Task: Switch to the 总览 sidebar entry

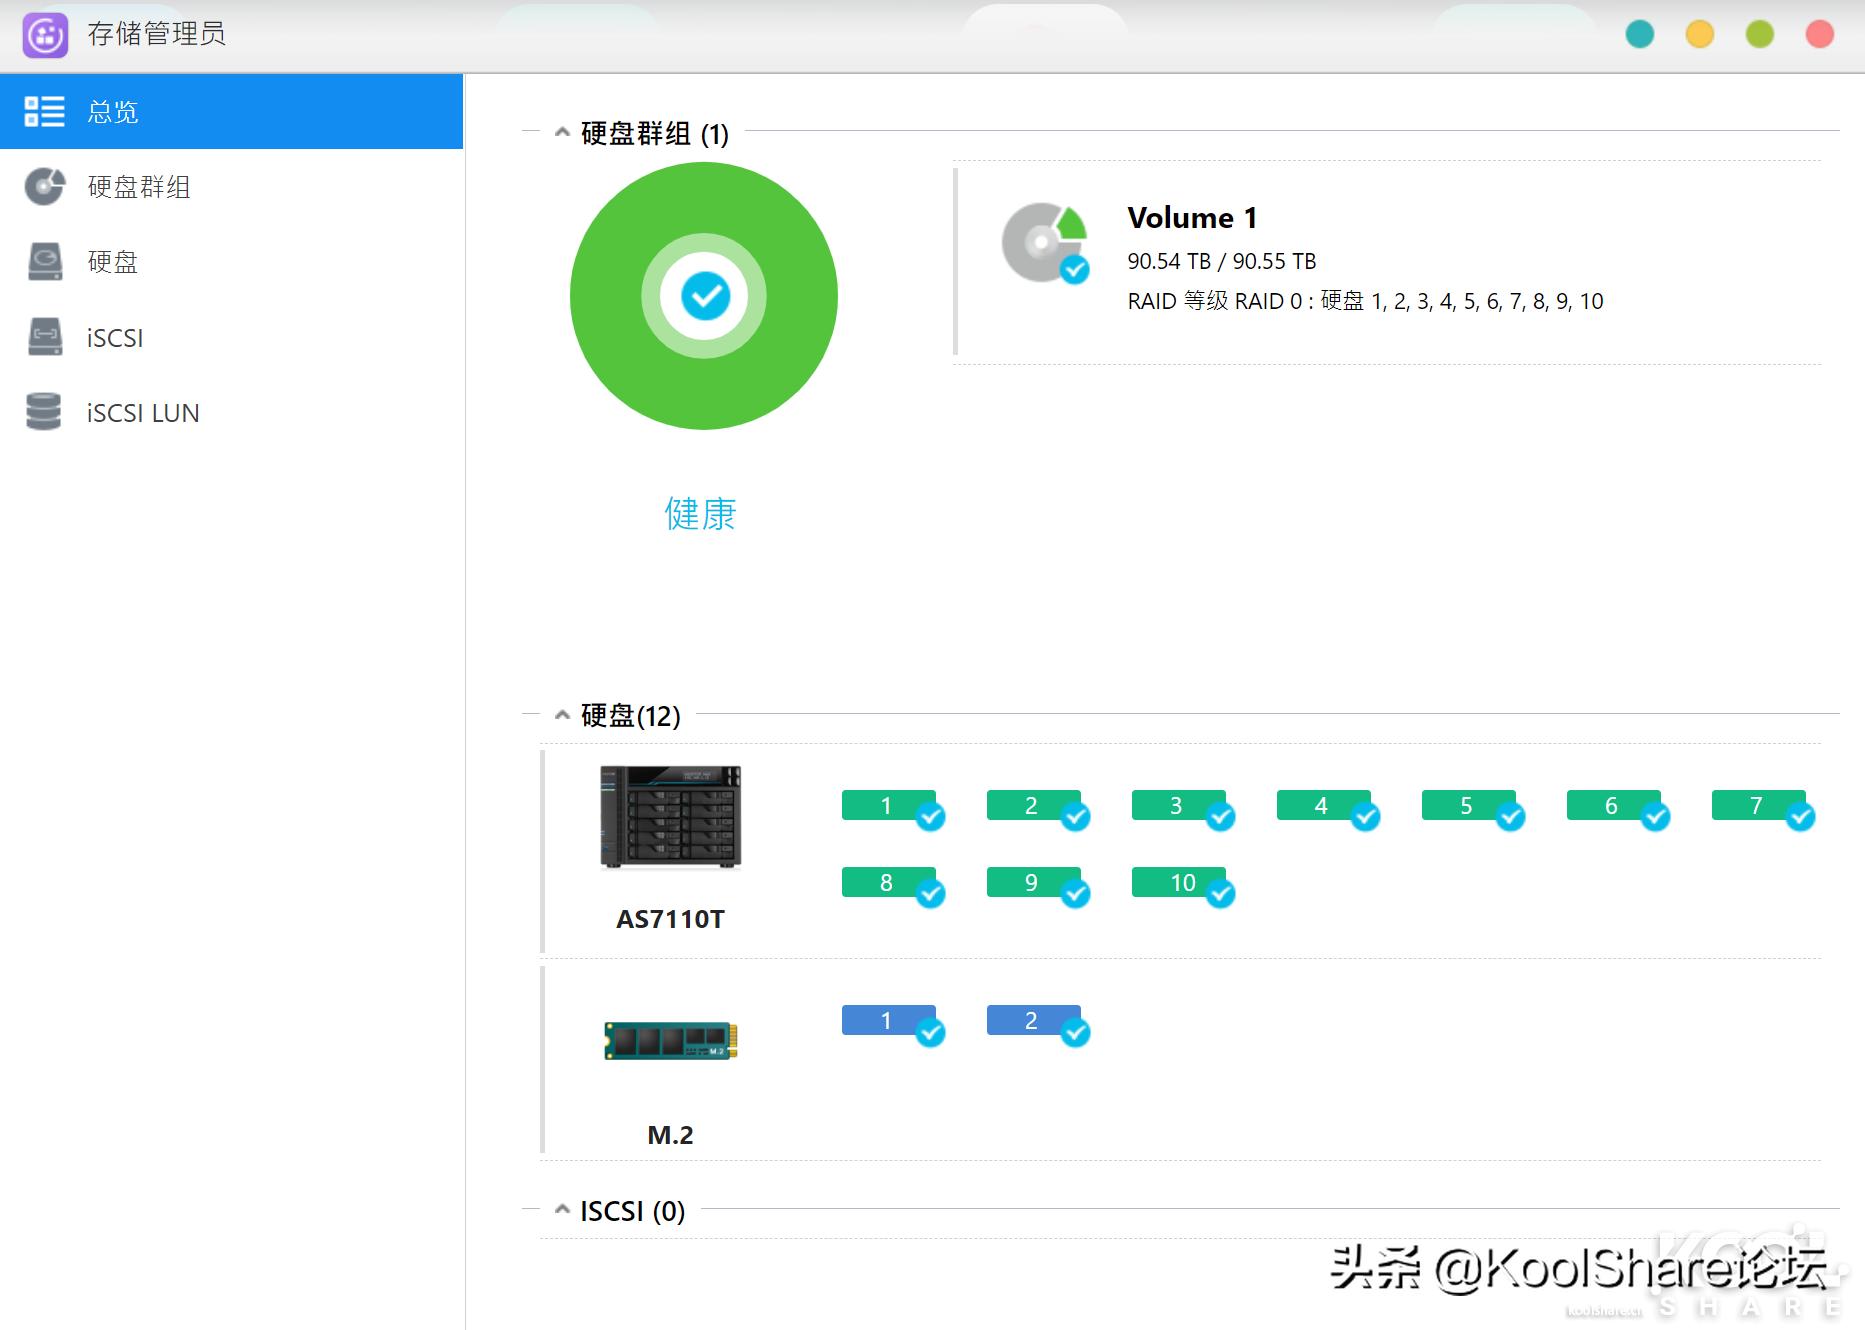Action: coord(113,112)
